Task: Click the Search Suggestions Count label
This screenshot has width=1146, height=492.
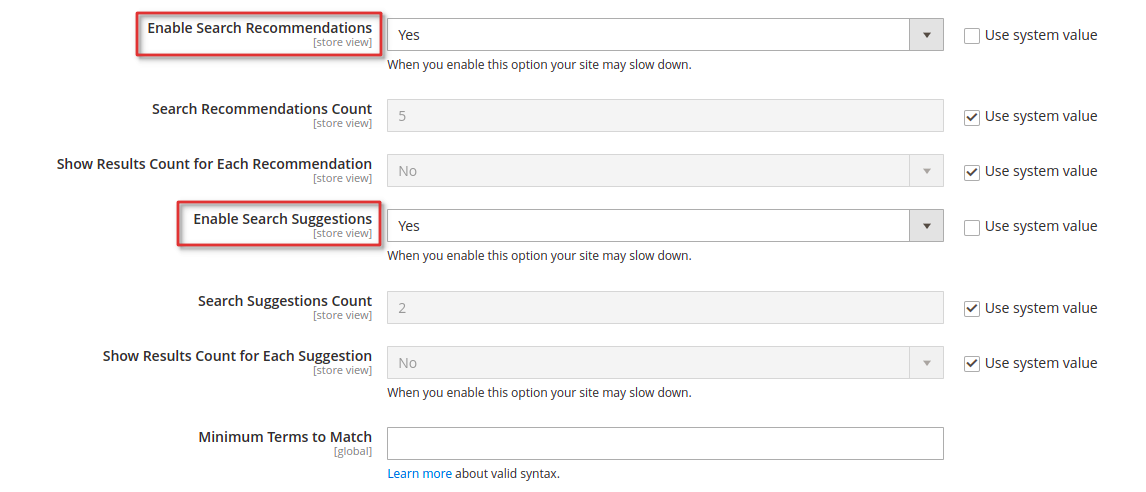Action: point(285,301)
